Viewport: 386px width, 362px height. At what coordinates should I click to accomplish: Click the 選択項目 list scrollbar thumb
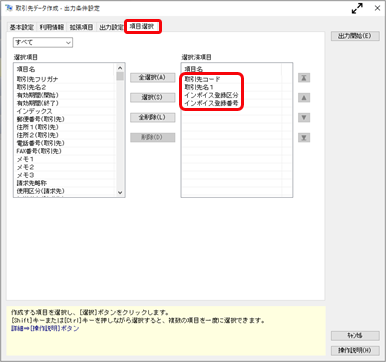[x=120, y=76]
